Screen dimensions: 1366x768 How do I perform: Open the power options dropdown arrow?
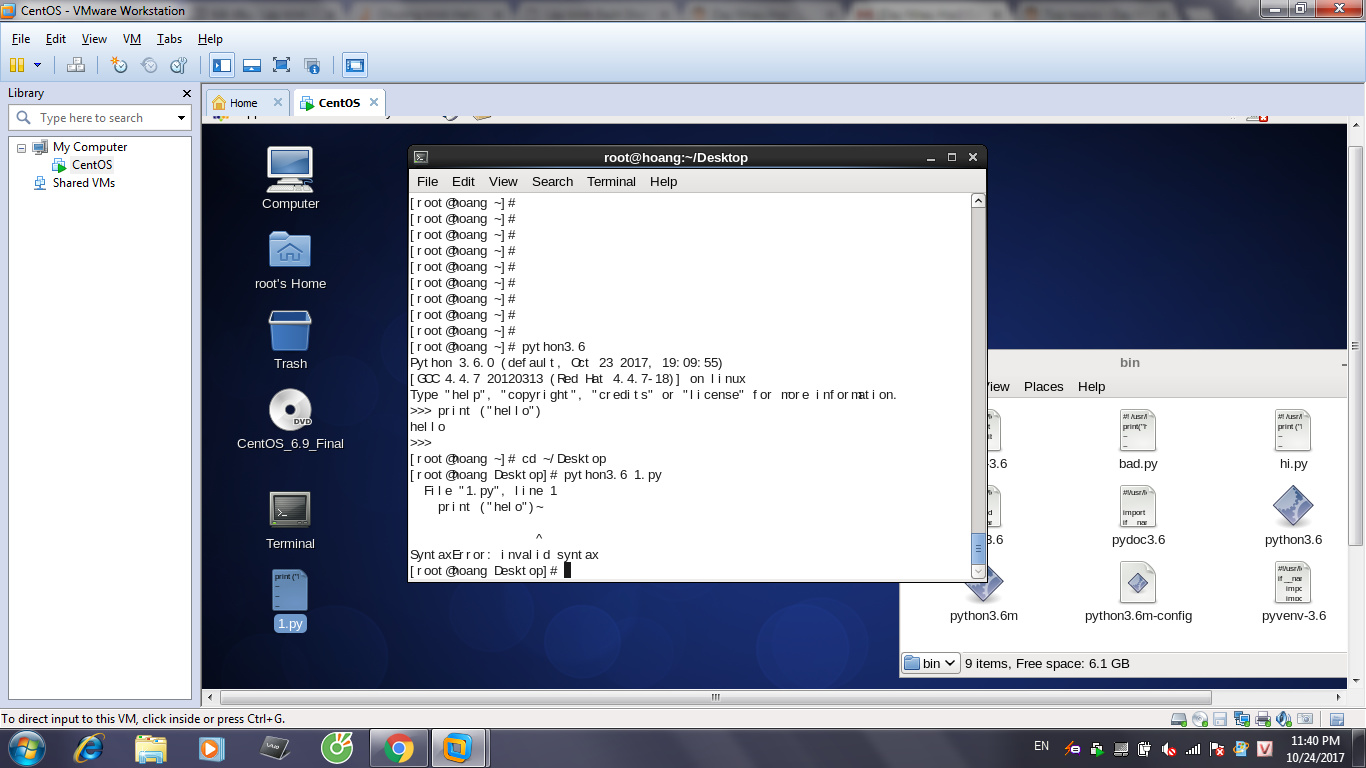[38, 65]
